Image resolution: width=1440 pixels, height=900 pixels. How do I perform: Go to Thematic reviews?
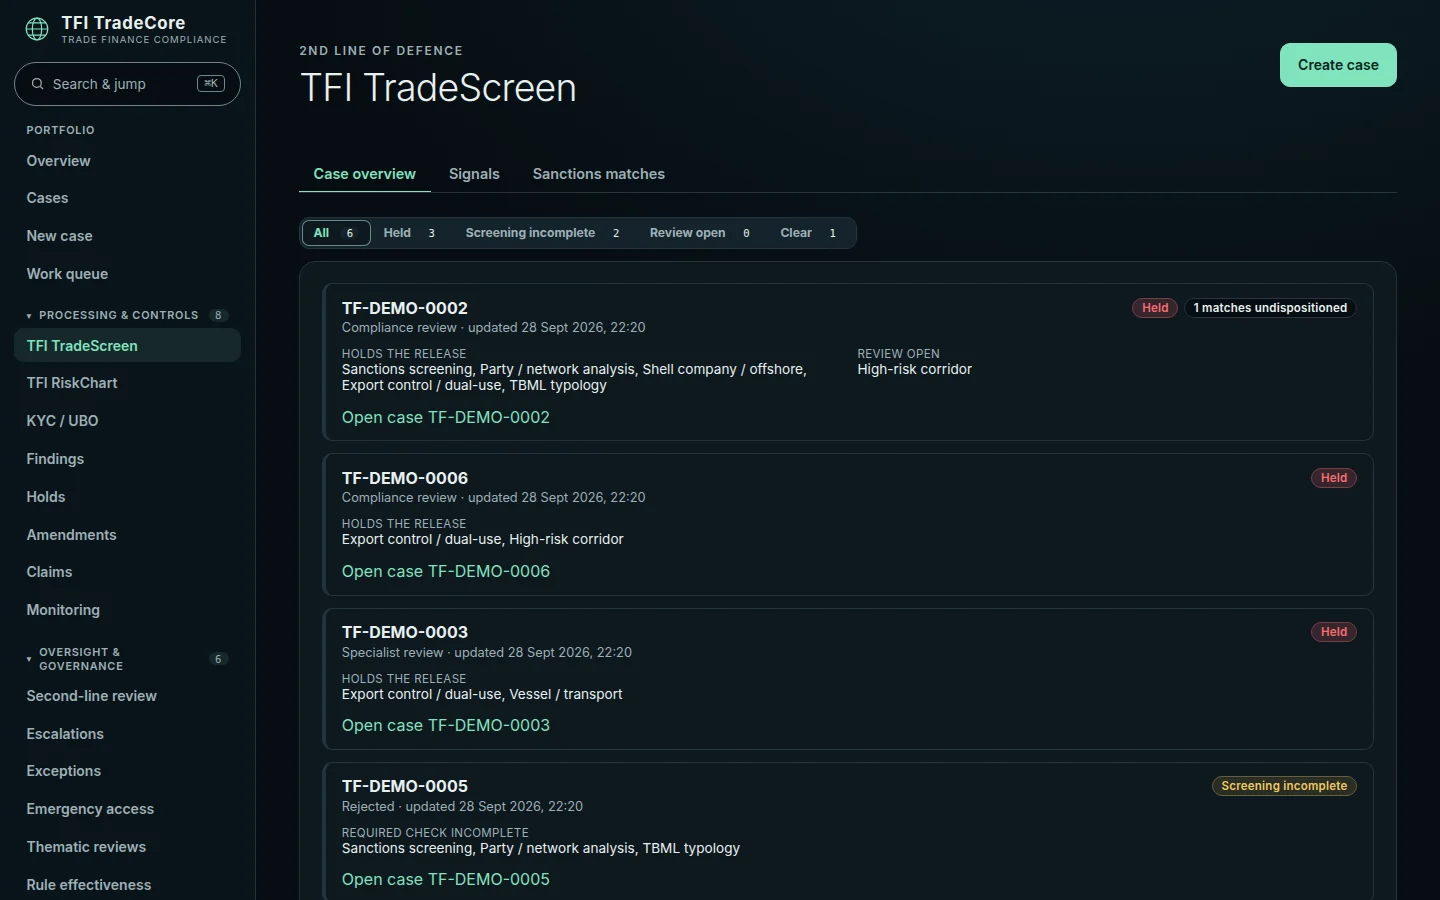[x=127, y=847]
